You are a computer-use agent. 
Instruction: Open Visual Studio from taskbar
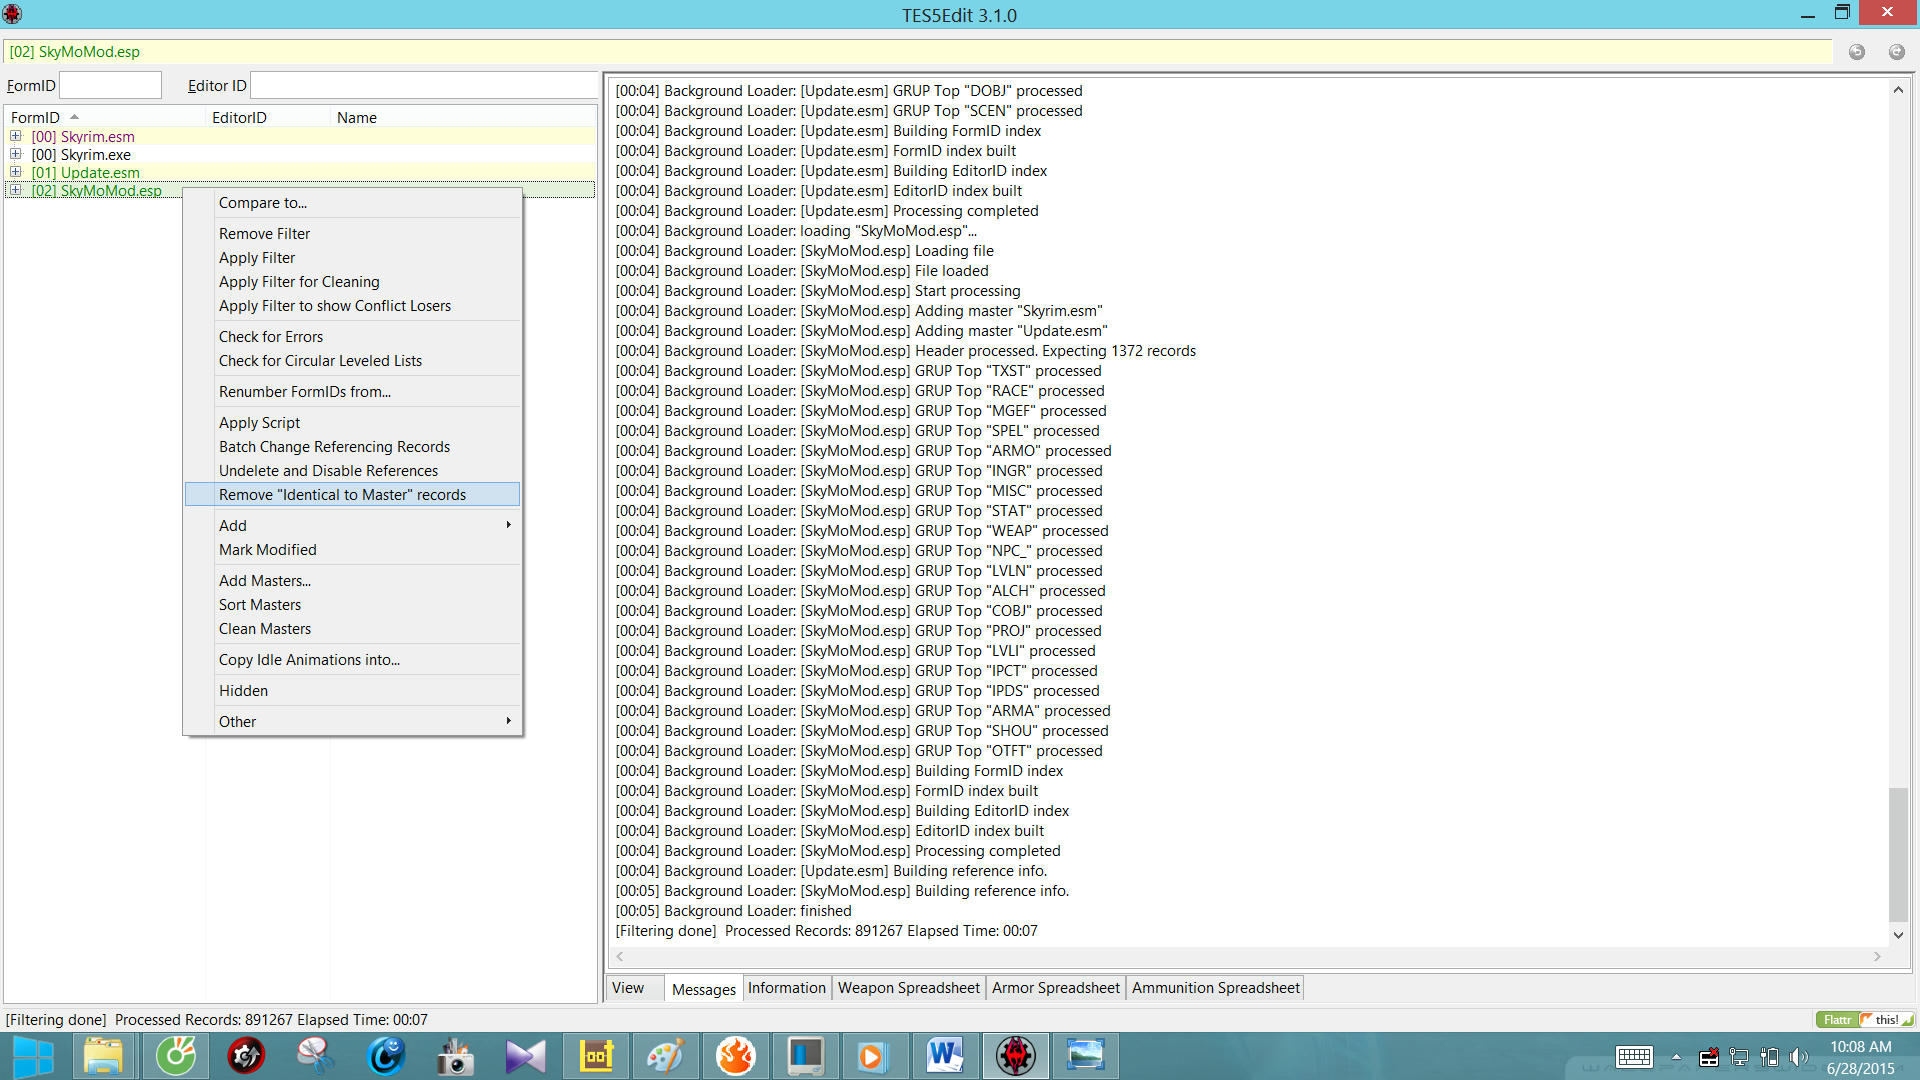tap(526, 1056)
